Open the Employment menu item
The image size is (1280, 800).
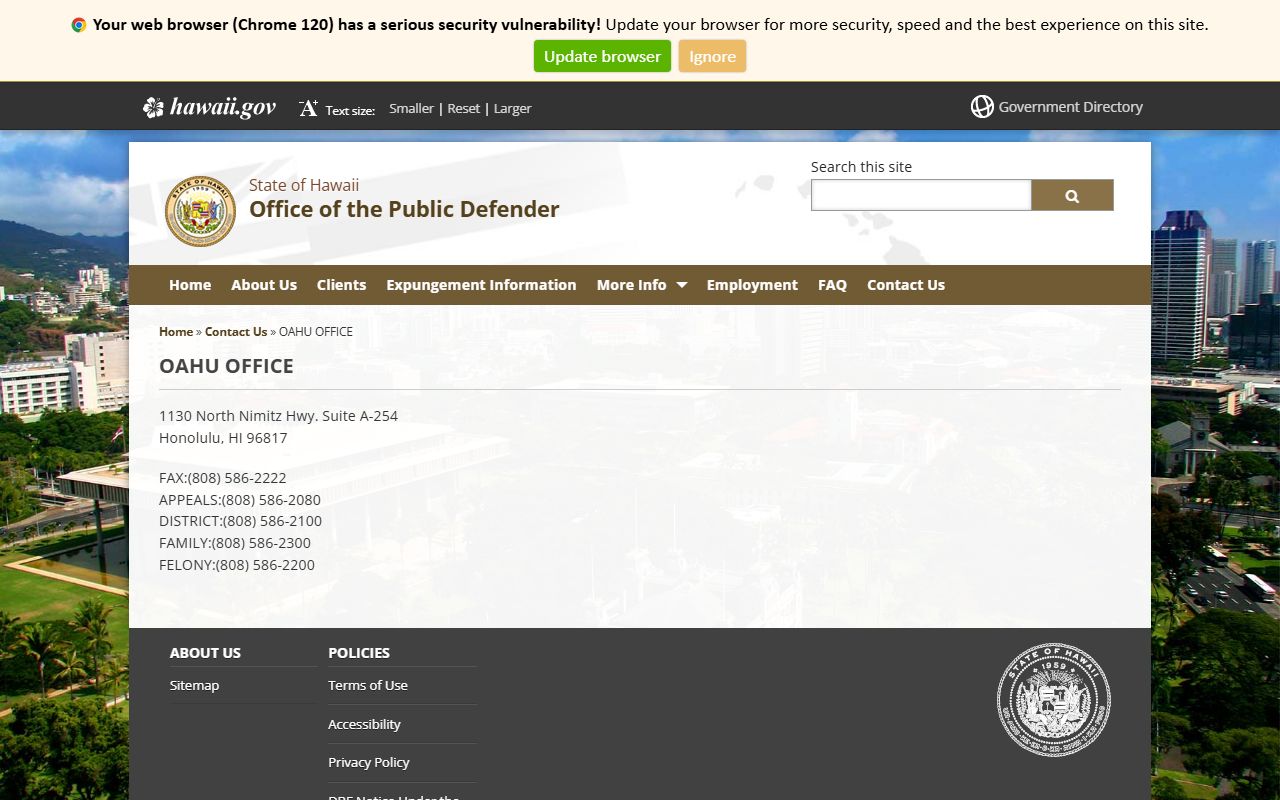(752, 285)
